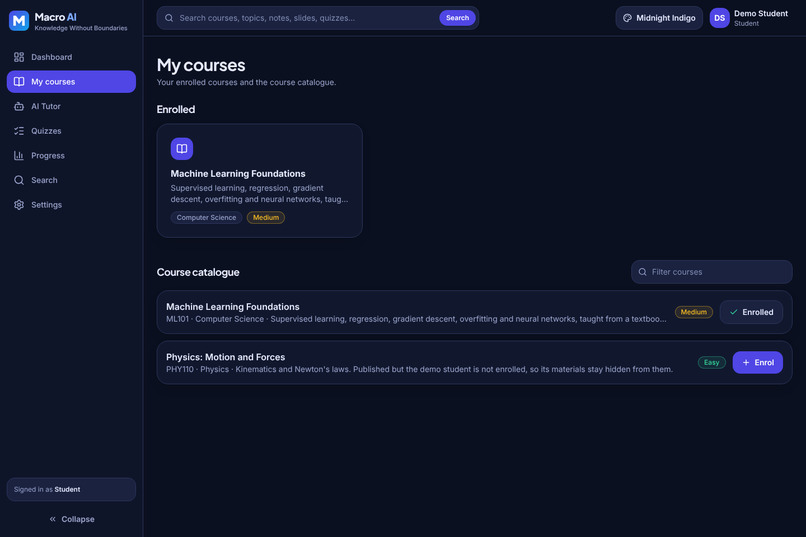Open the enrolled Machine Learning Foundations card
Viewport: 806px width, 537px height.
[x=260, y=180]
